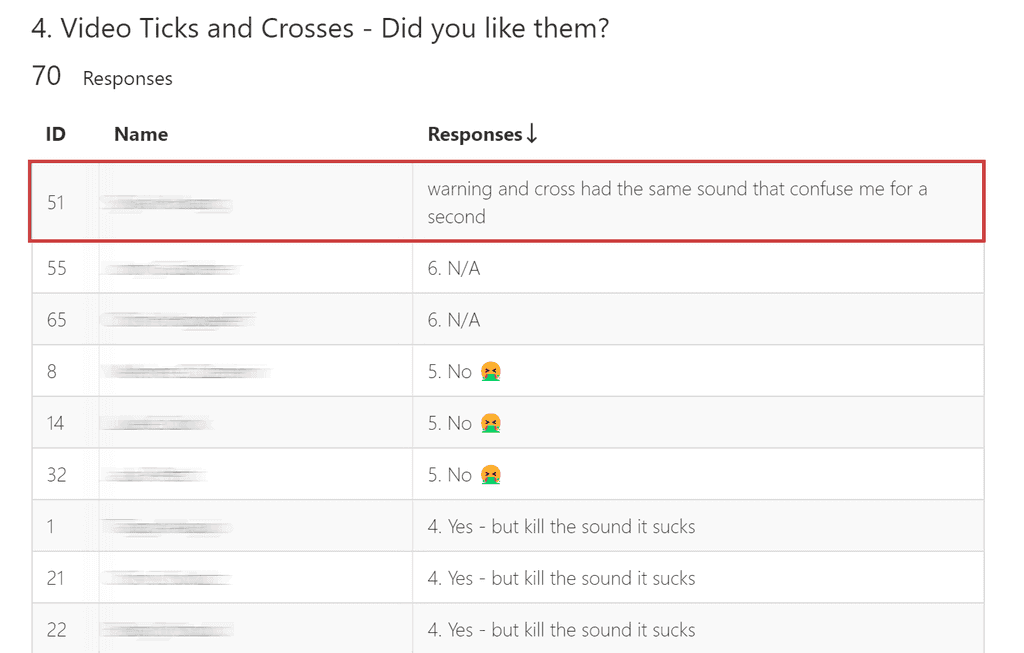Select the 'Yes' response in row ID 22

tap(561, 630)
